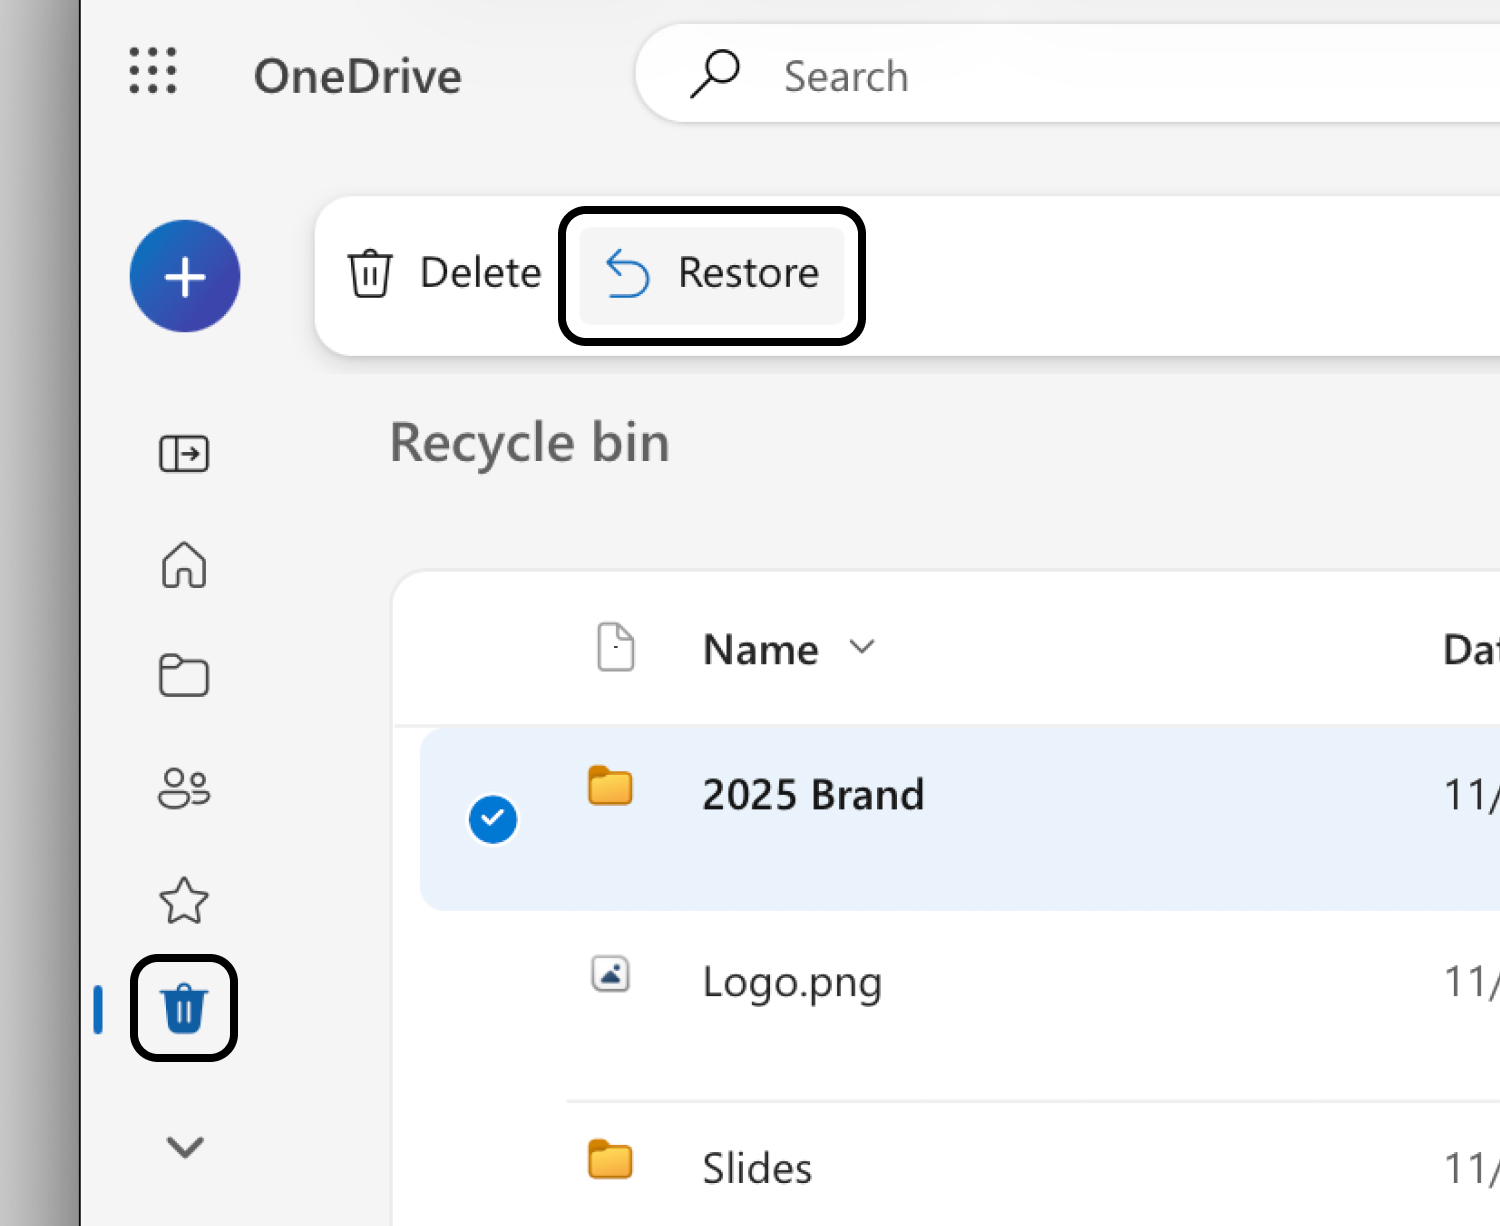Expand more sidebar items chevron
The width and height of the screenshot is (1500, 1226).
tap(185, 1147)
